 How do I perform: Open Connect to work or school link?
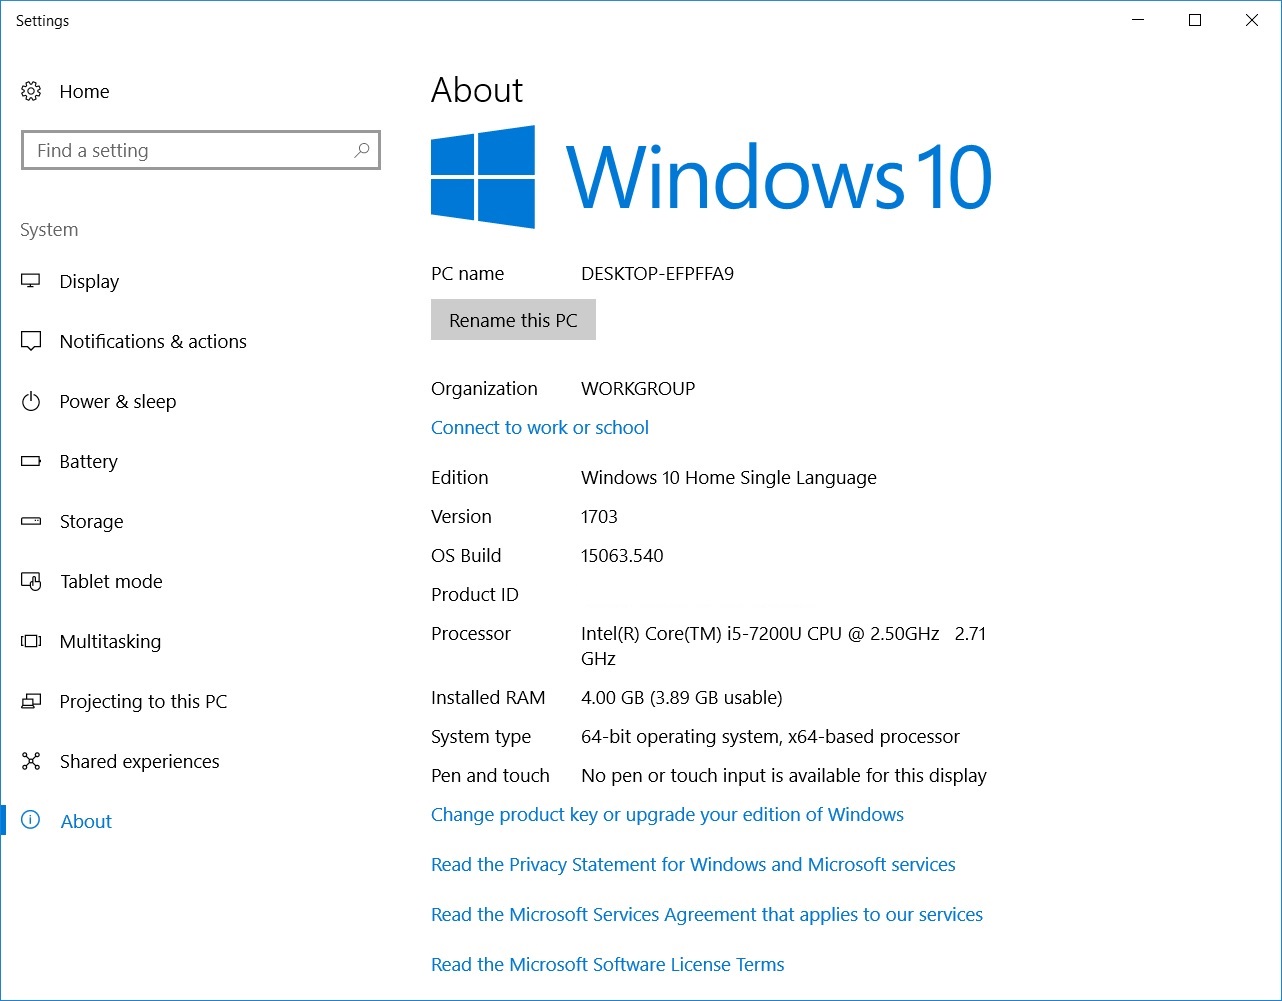(540, 427)
